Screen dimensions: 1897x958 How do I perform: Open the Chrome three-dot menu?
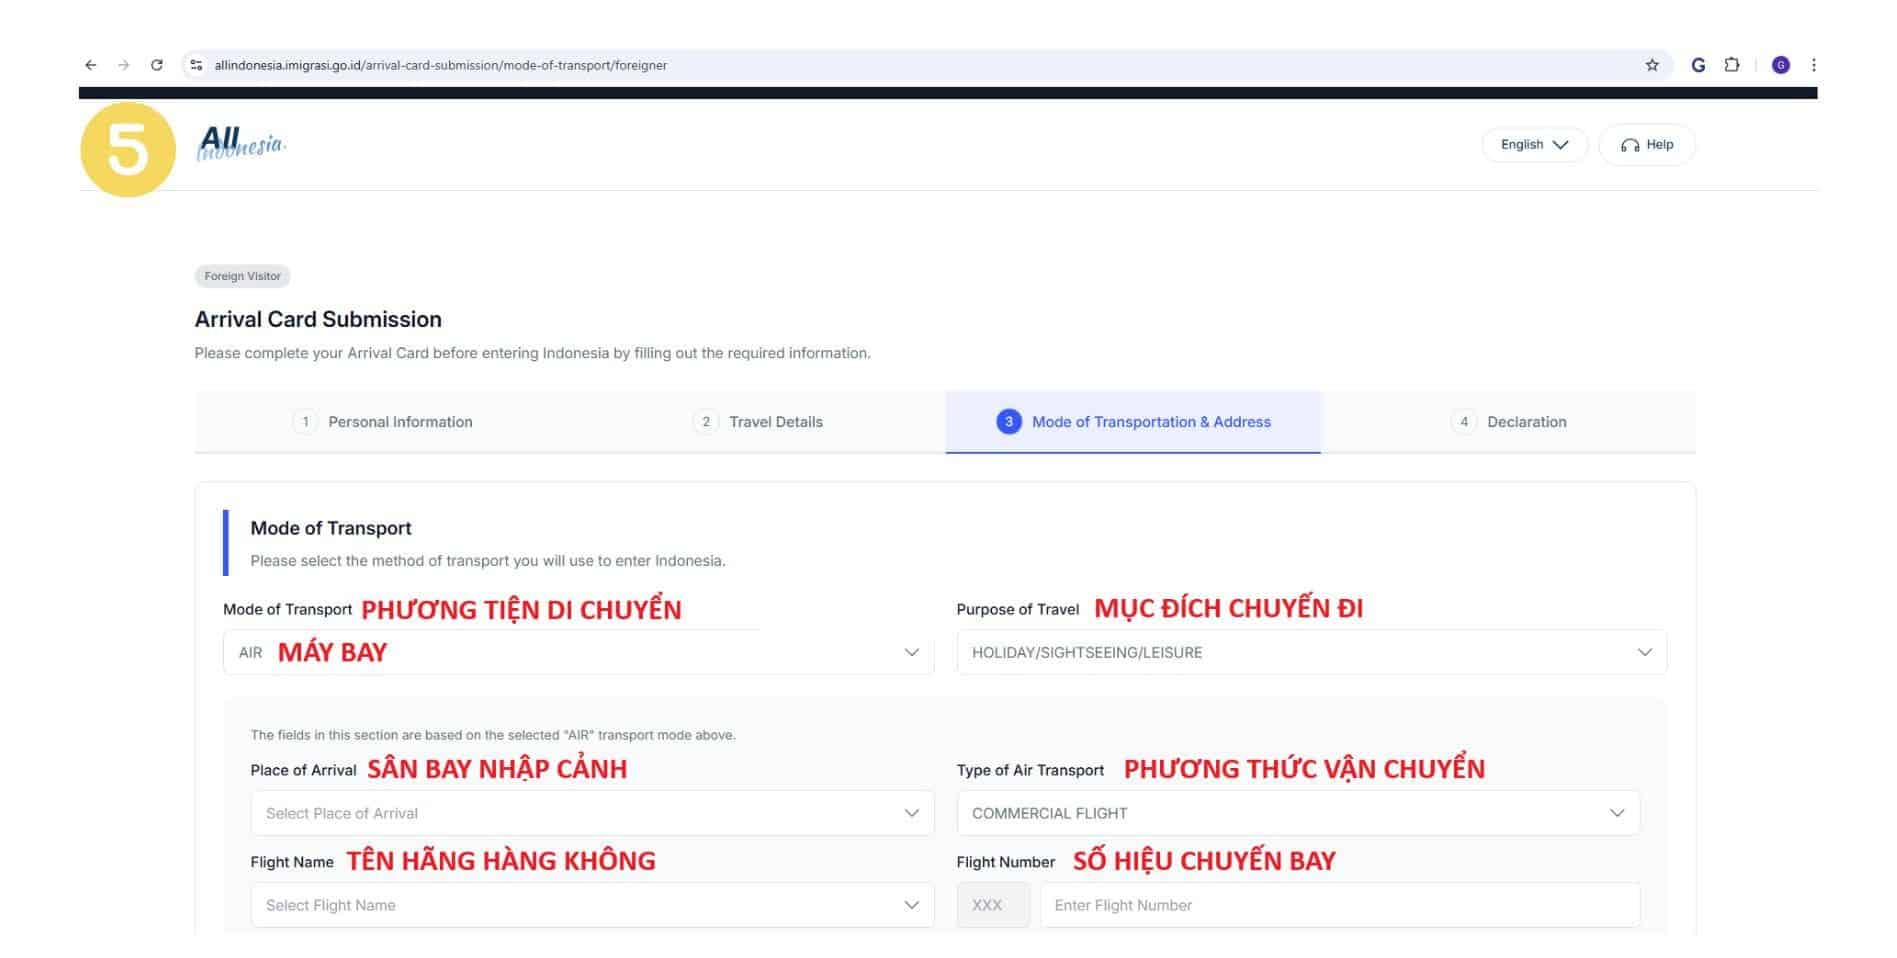coord(1813,65)
